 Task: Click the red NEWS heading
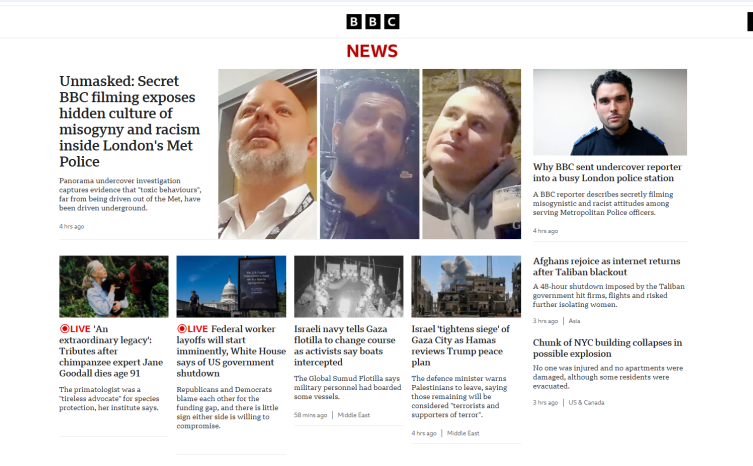(372, 51)
